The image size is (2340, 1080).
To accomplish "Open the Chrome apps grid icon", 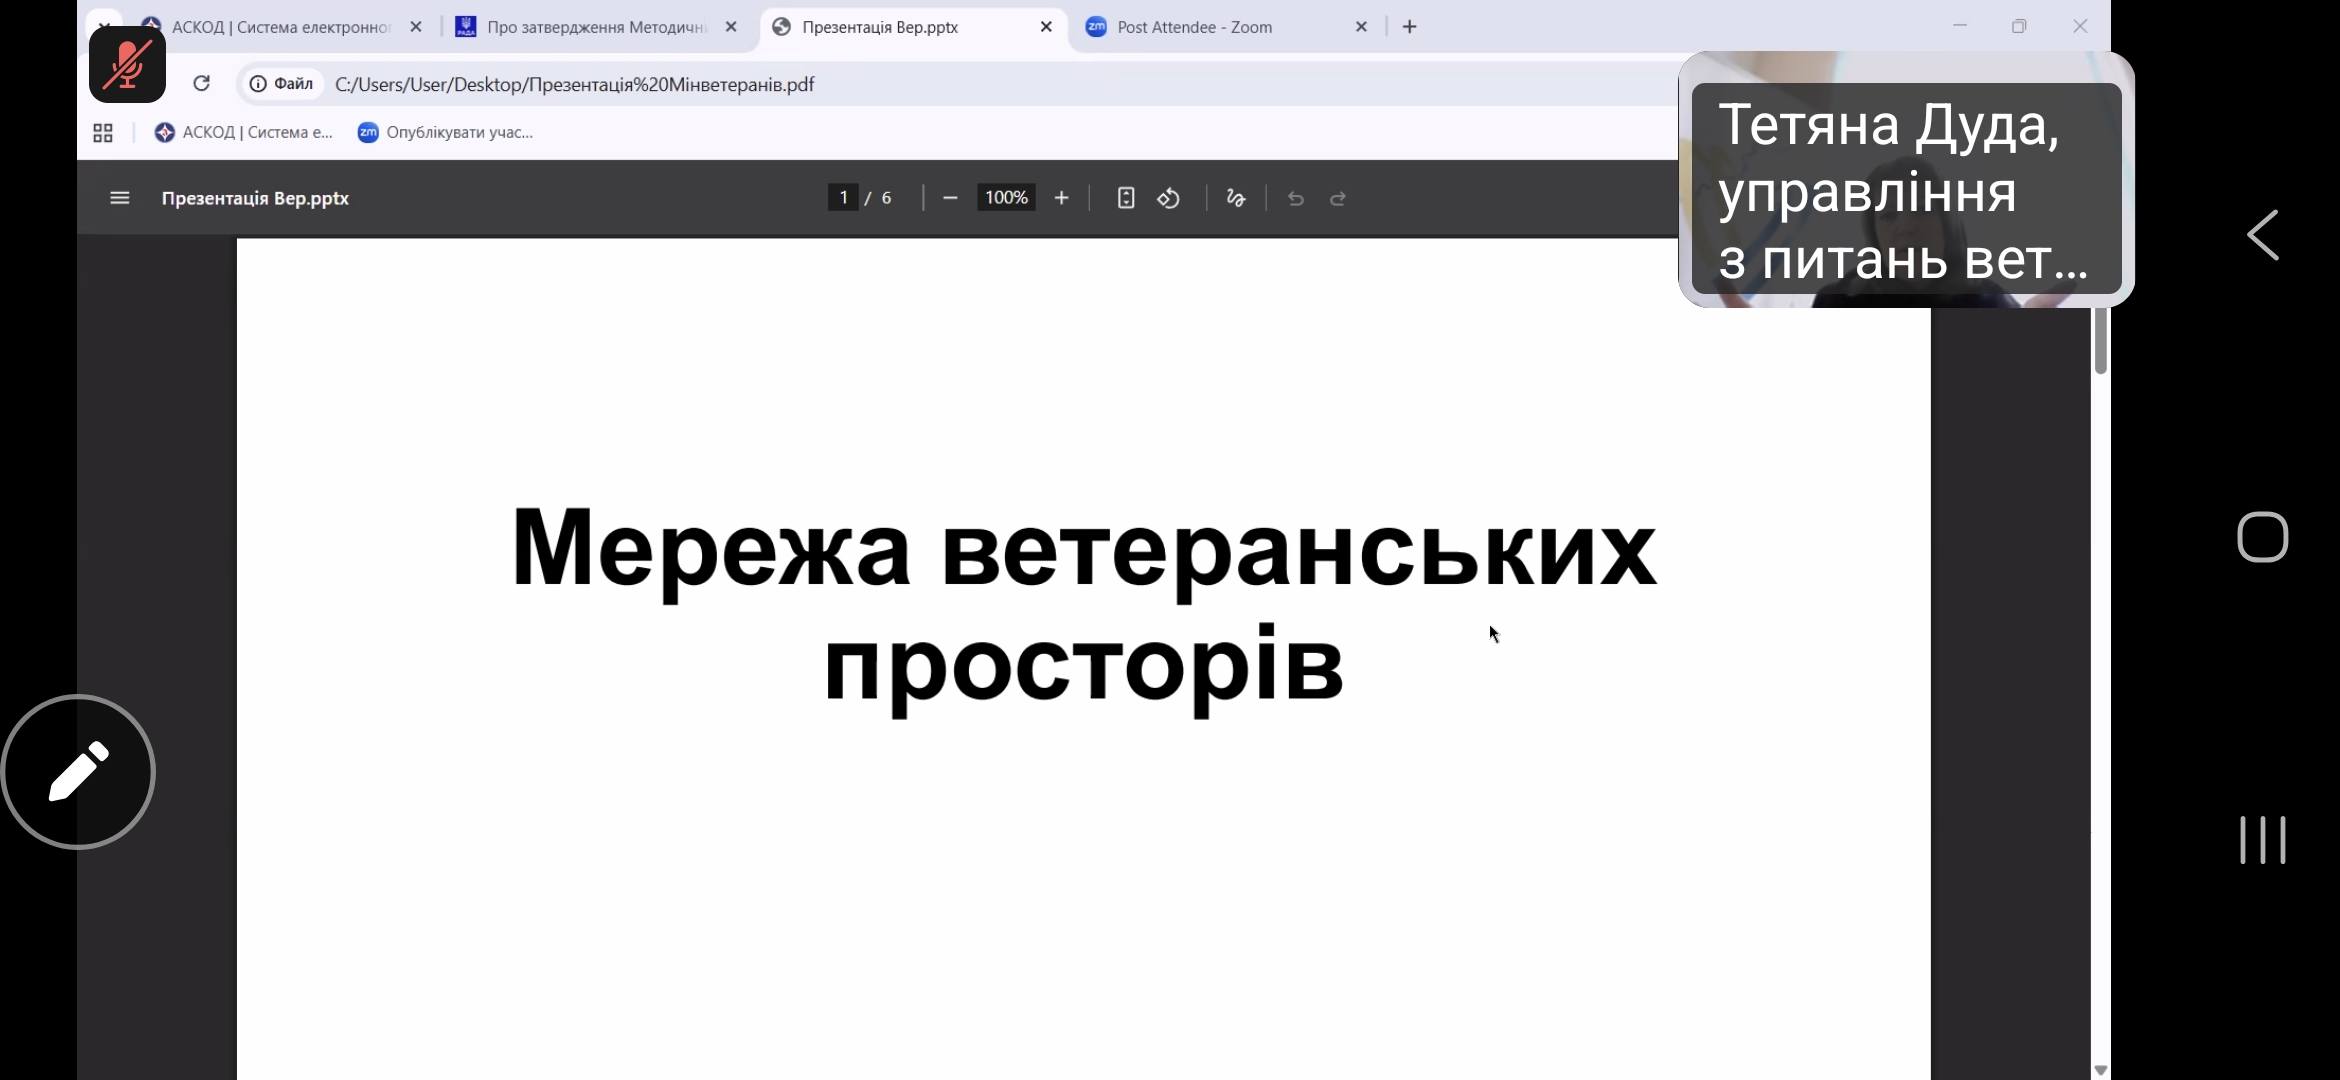I will [x=102, y=133].
